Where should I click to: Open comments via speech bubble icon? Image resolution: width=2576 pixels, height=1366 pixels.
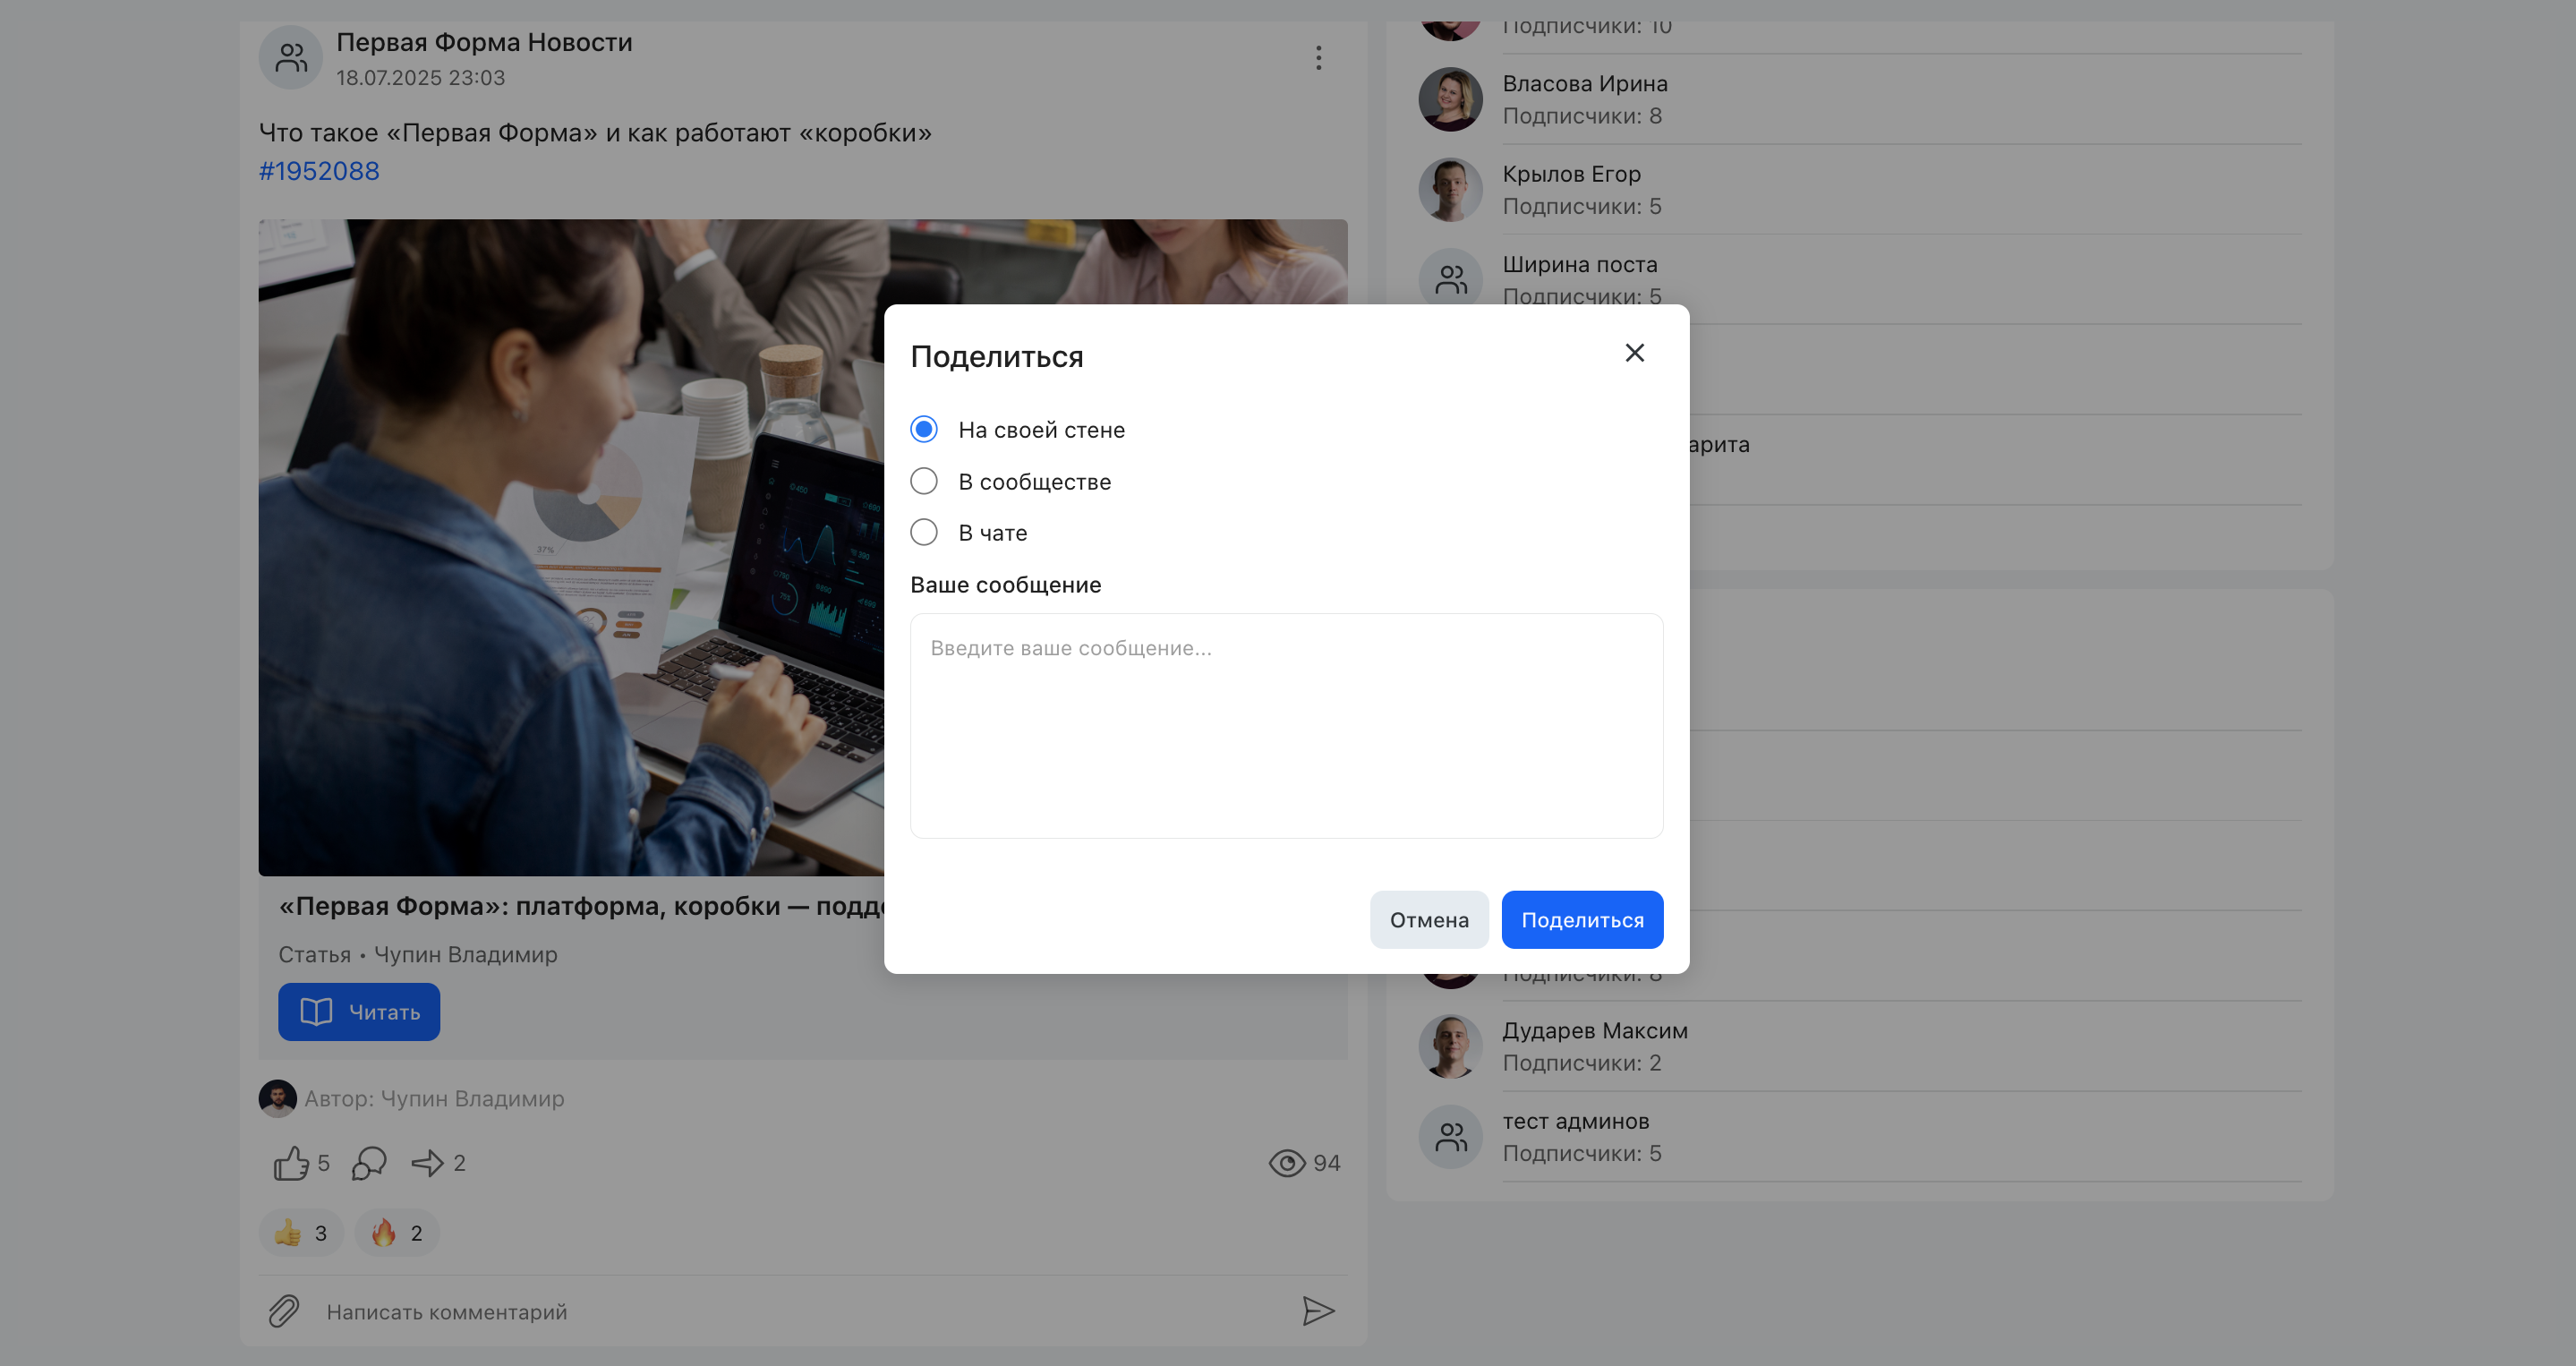pos(369,1162)
